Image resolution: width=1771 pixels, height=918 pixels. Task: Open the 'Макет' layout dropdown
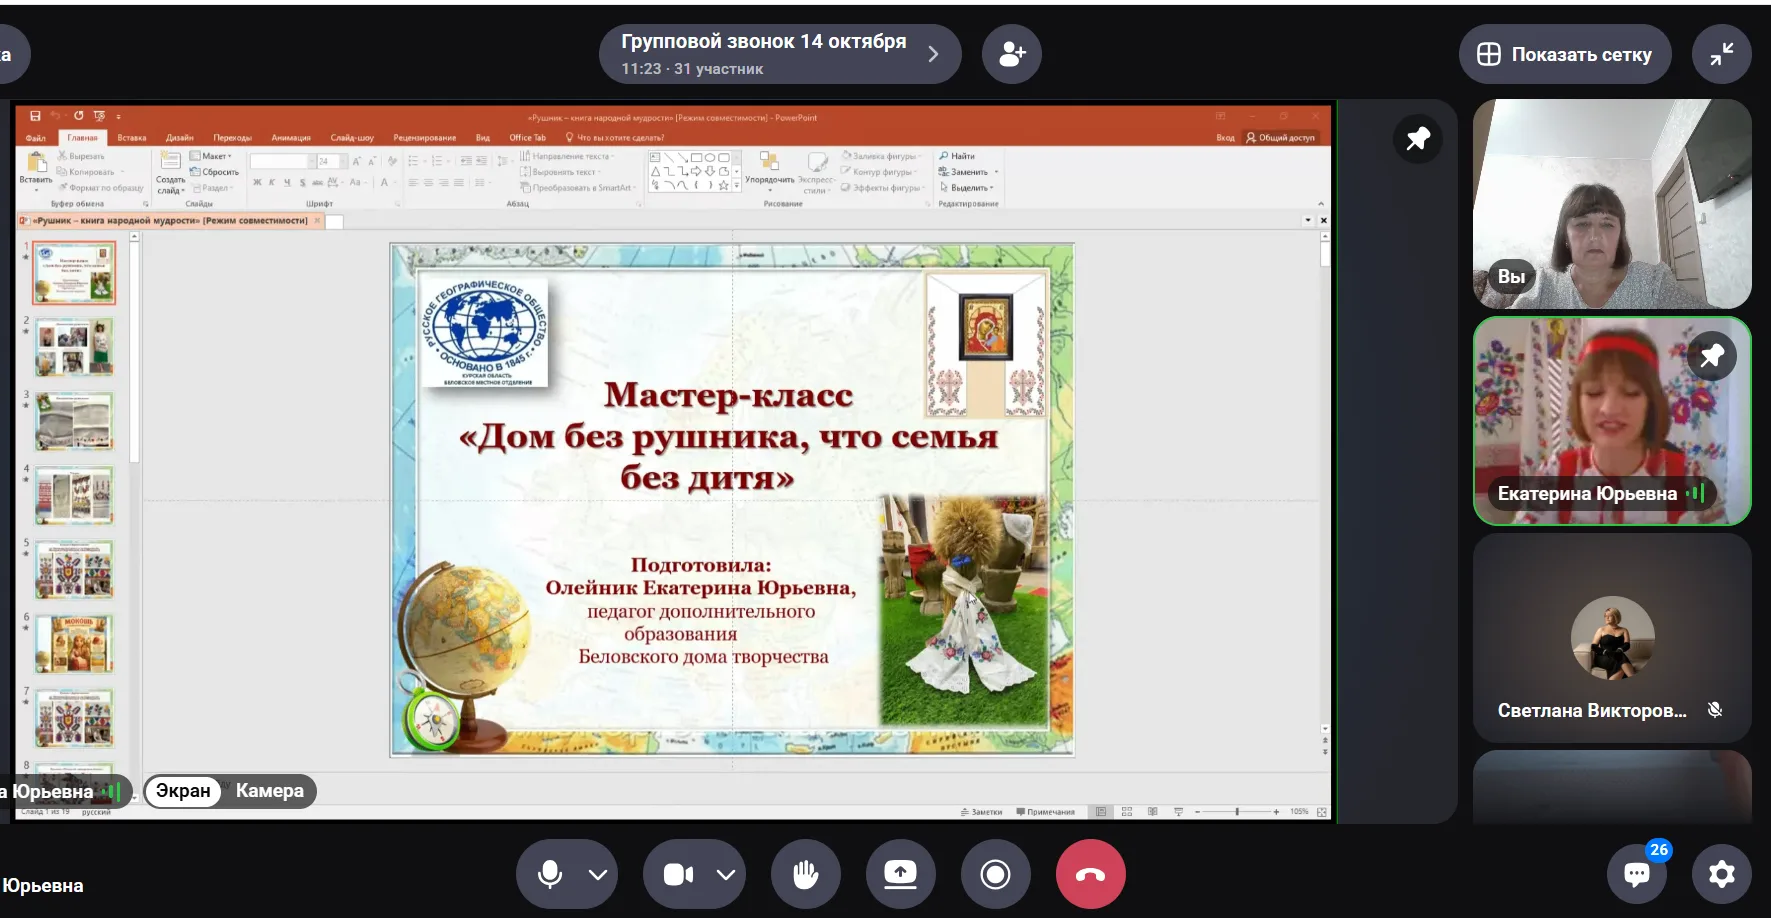click(x=211, y=156)
